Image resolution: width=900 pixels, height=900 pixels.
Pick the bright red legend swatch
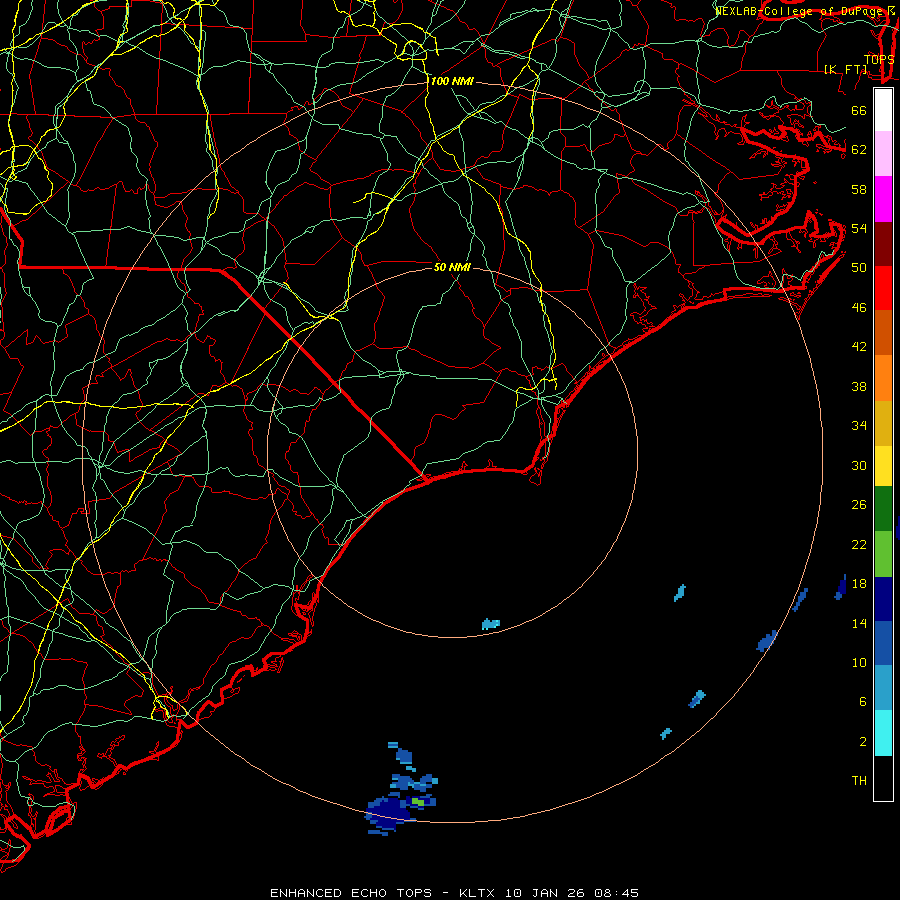(x=883, y=288)
